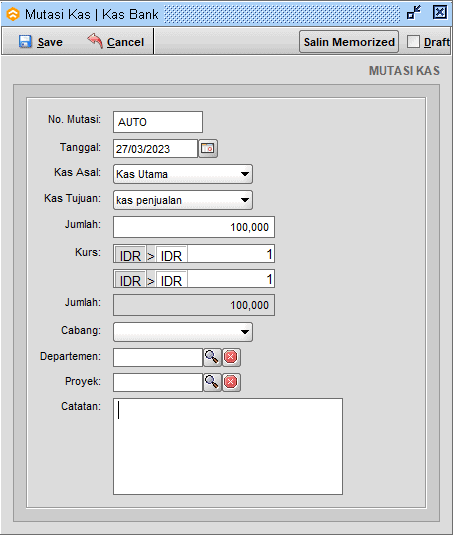Click the Tanggal date field
The height and width of the screenshot is (535, 453).
tap(156, 148)
